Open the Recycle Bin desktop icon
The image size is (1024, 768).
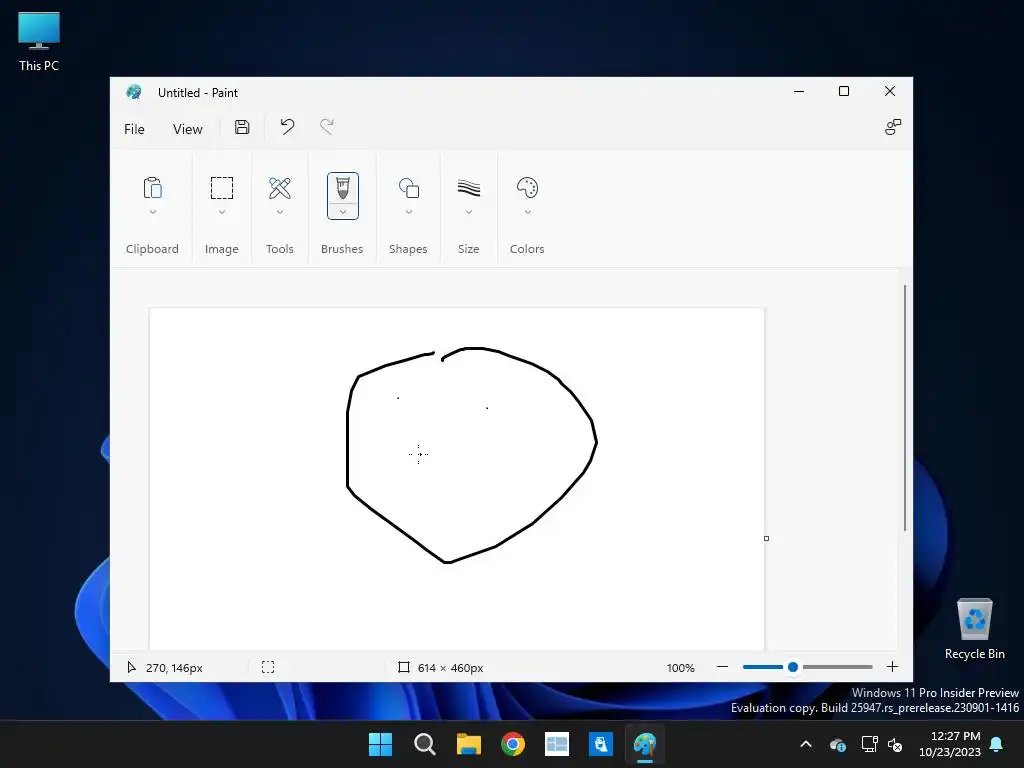pyautogui.click(x=974, y=629)
